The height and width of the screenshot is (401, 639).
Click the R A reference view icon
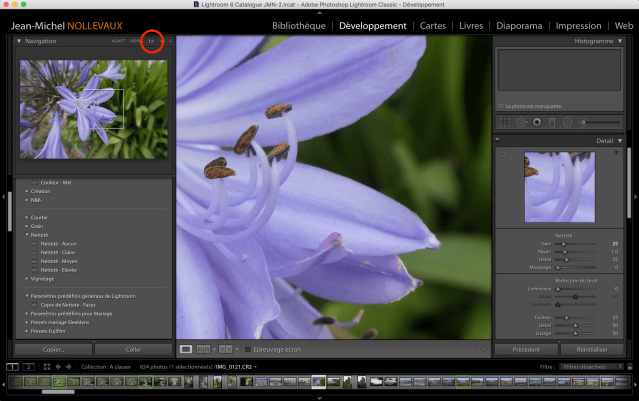coord(203,349)
